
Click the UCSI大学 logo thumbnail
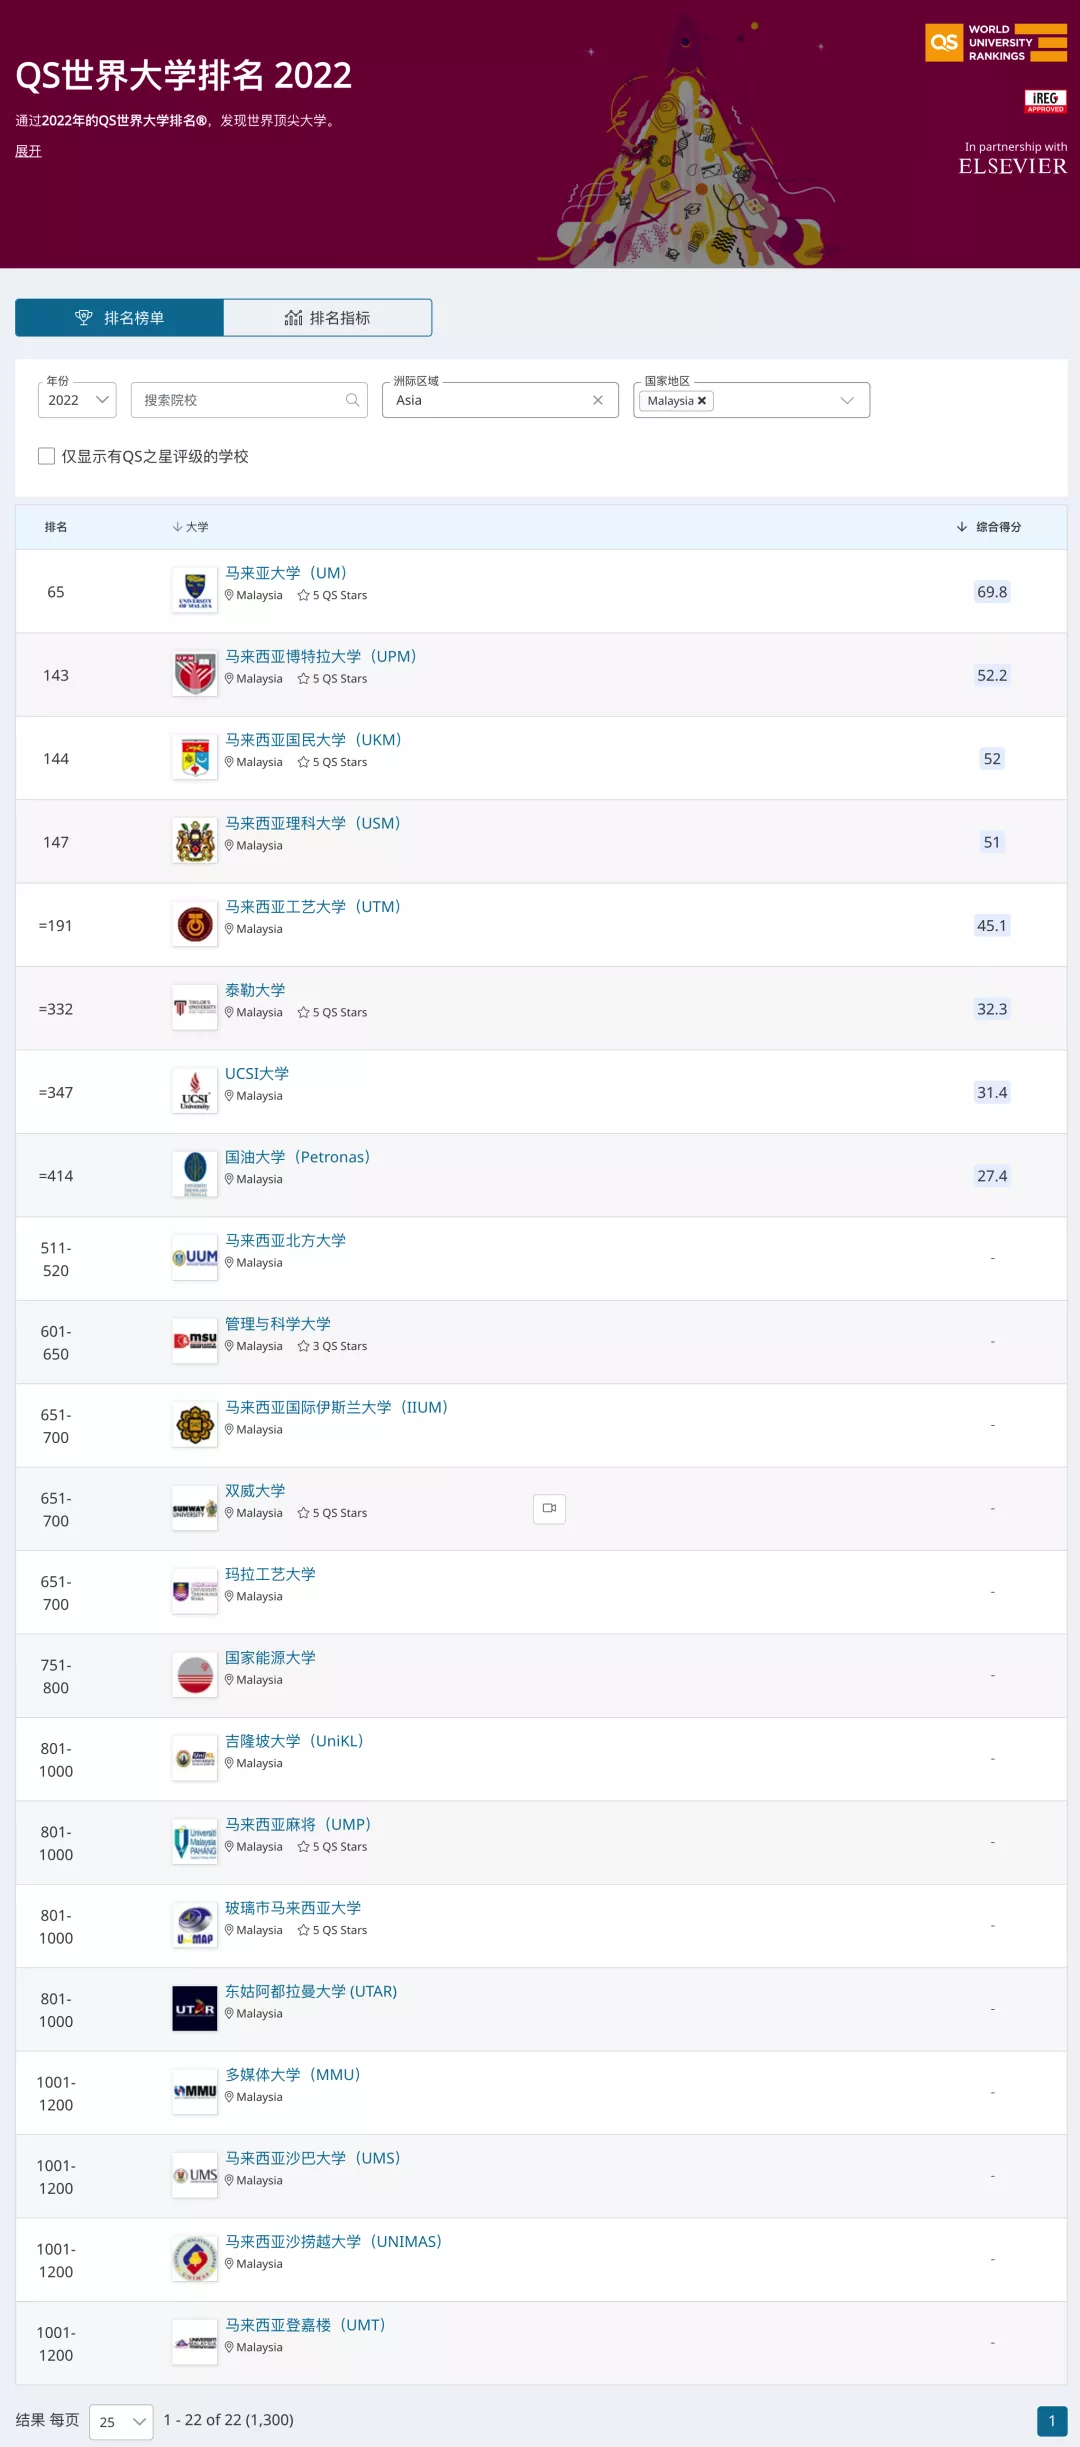(x=195, y=1091)
